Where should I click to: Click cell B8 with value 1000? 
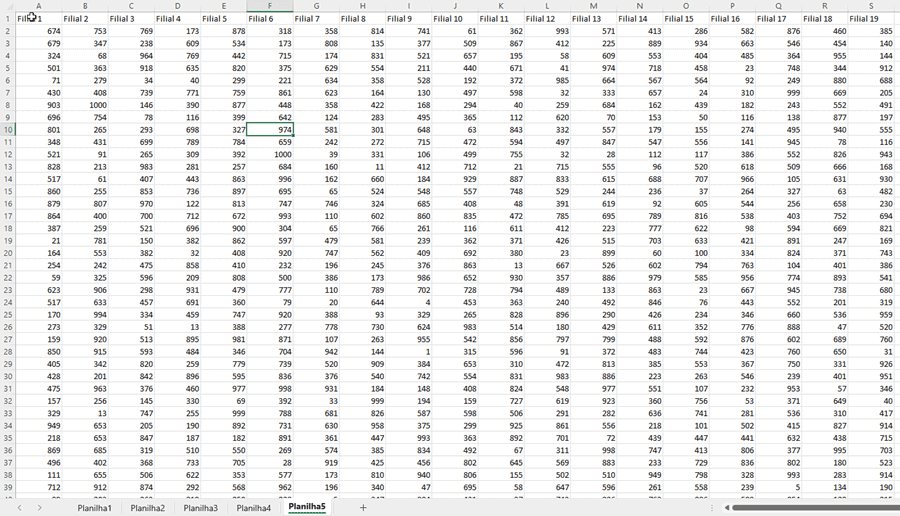[85, 105]
